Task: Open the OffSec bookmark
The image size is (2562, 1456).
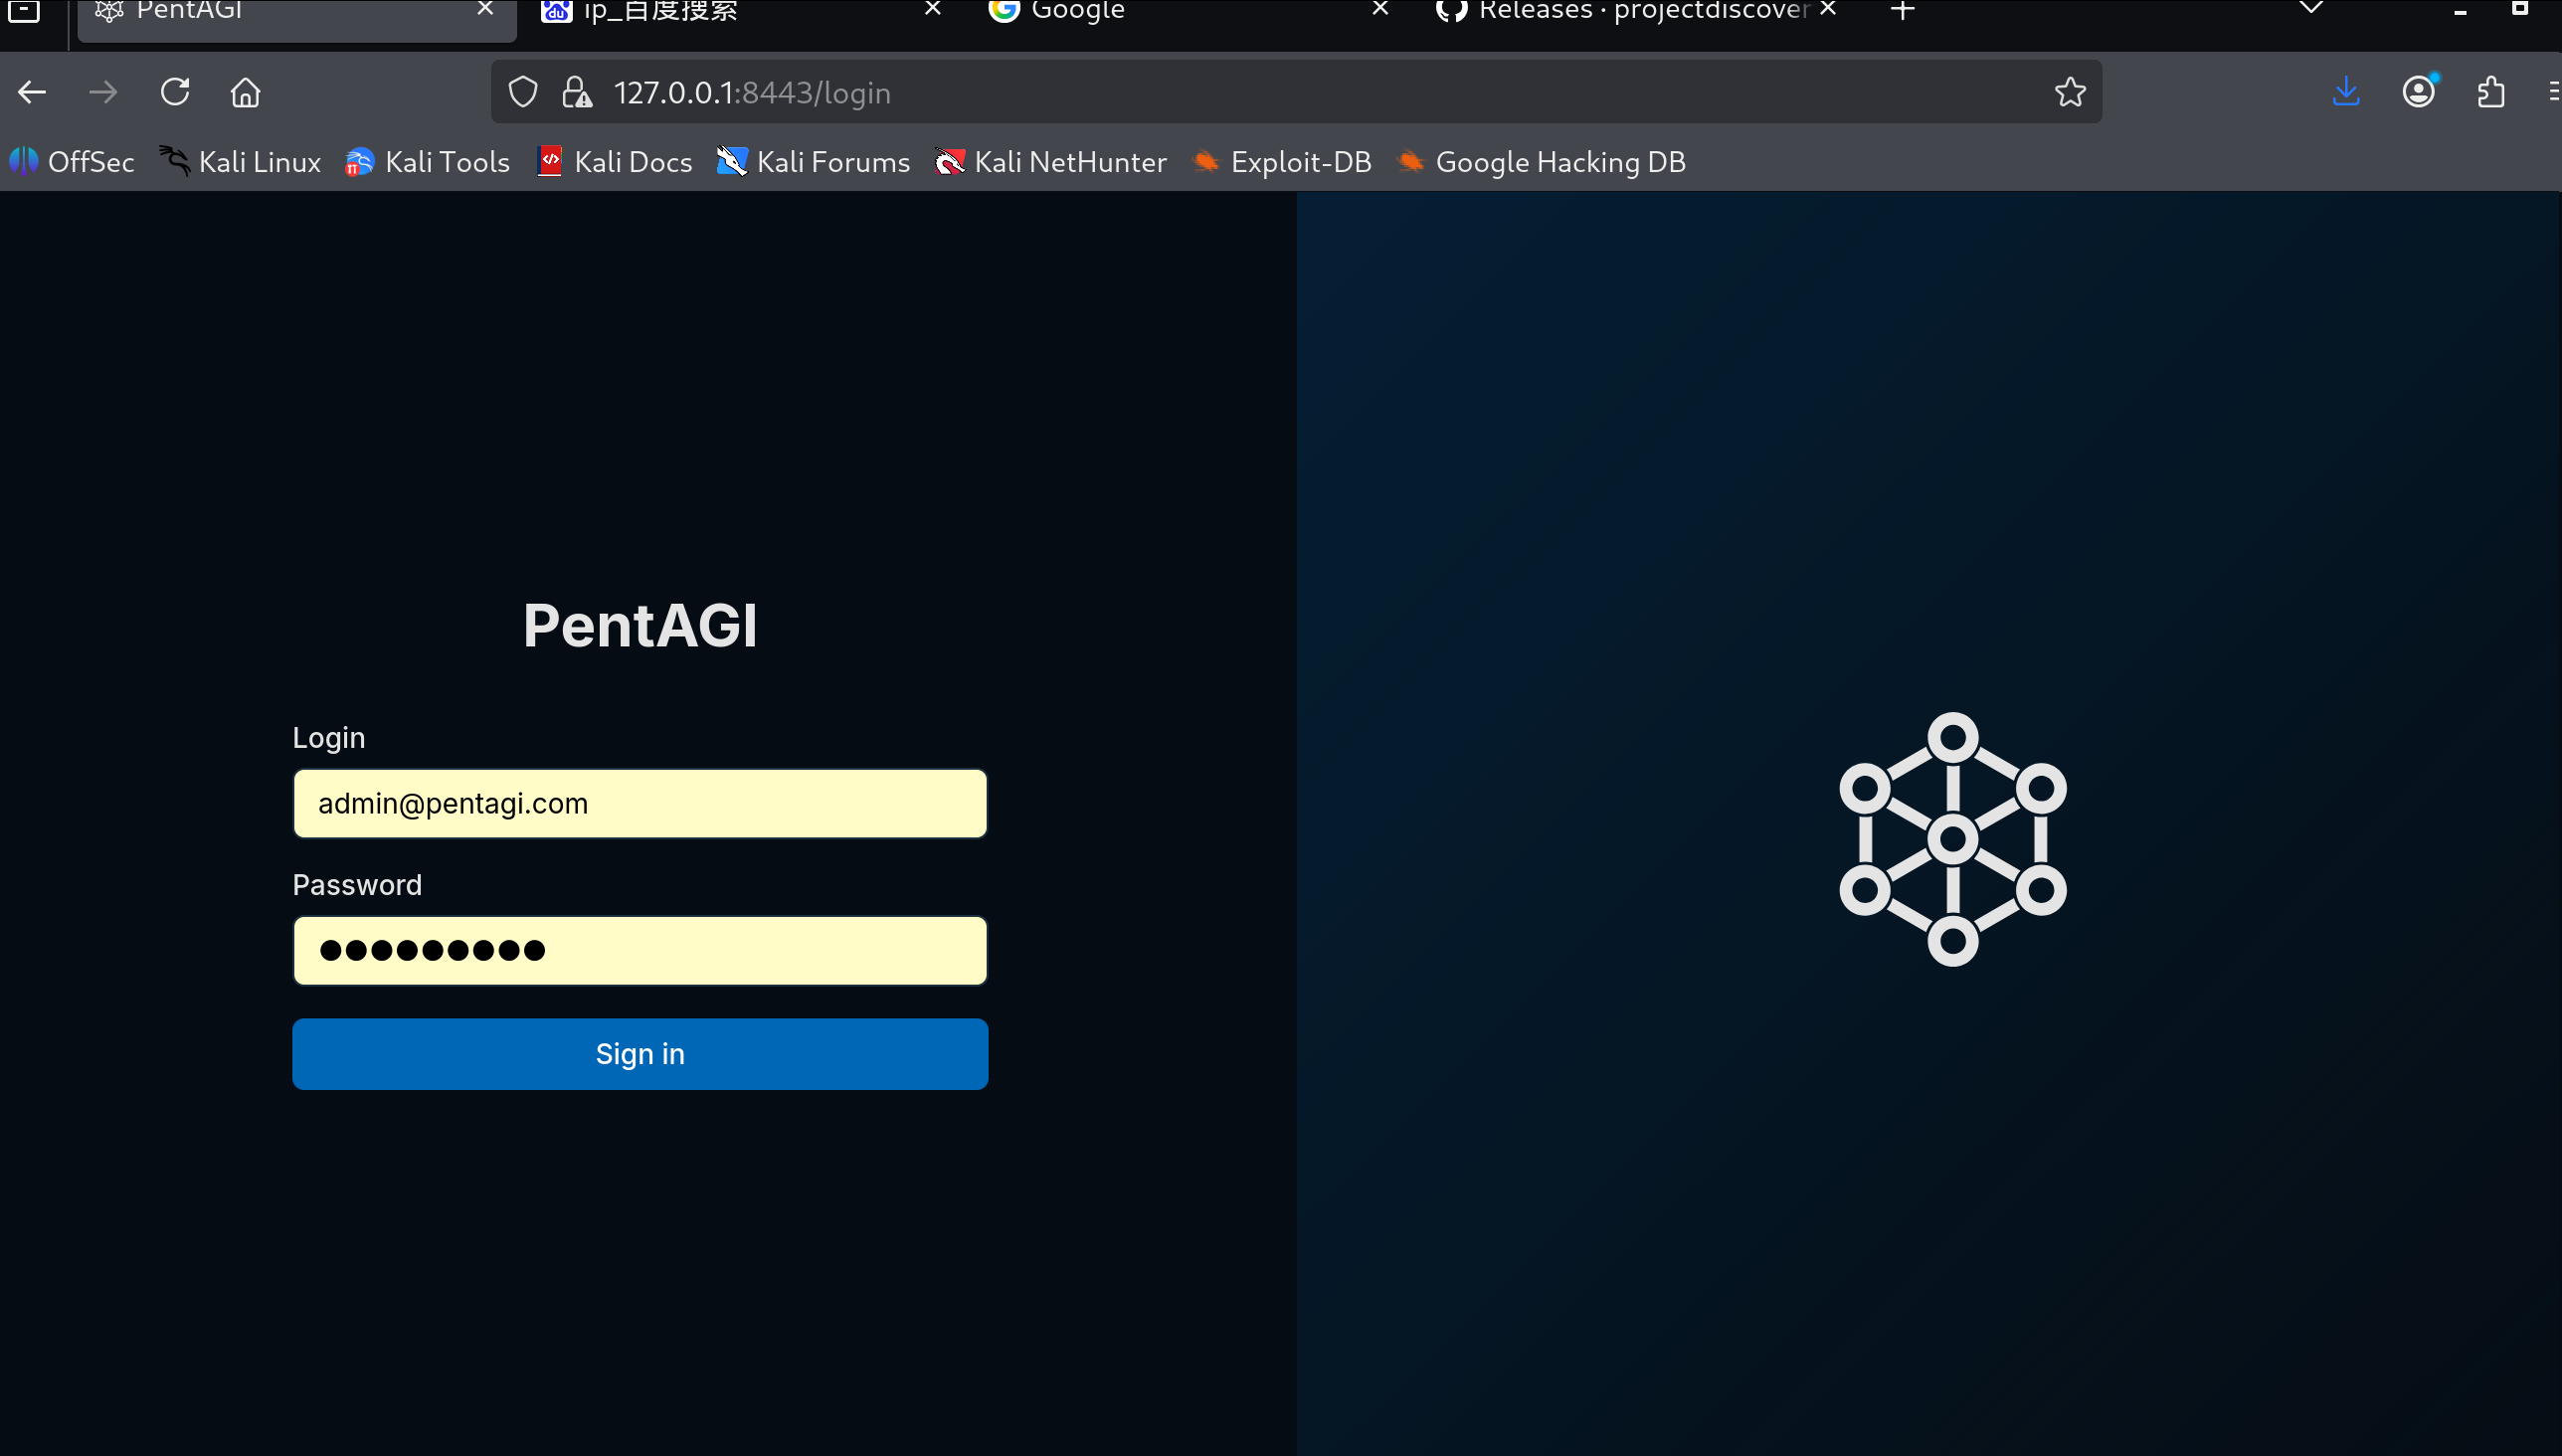Action: (x=72, y=162)
